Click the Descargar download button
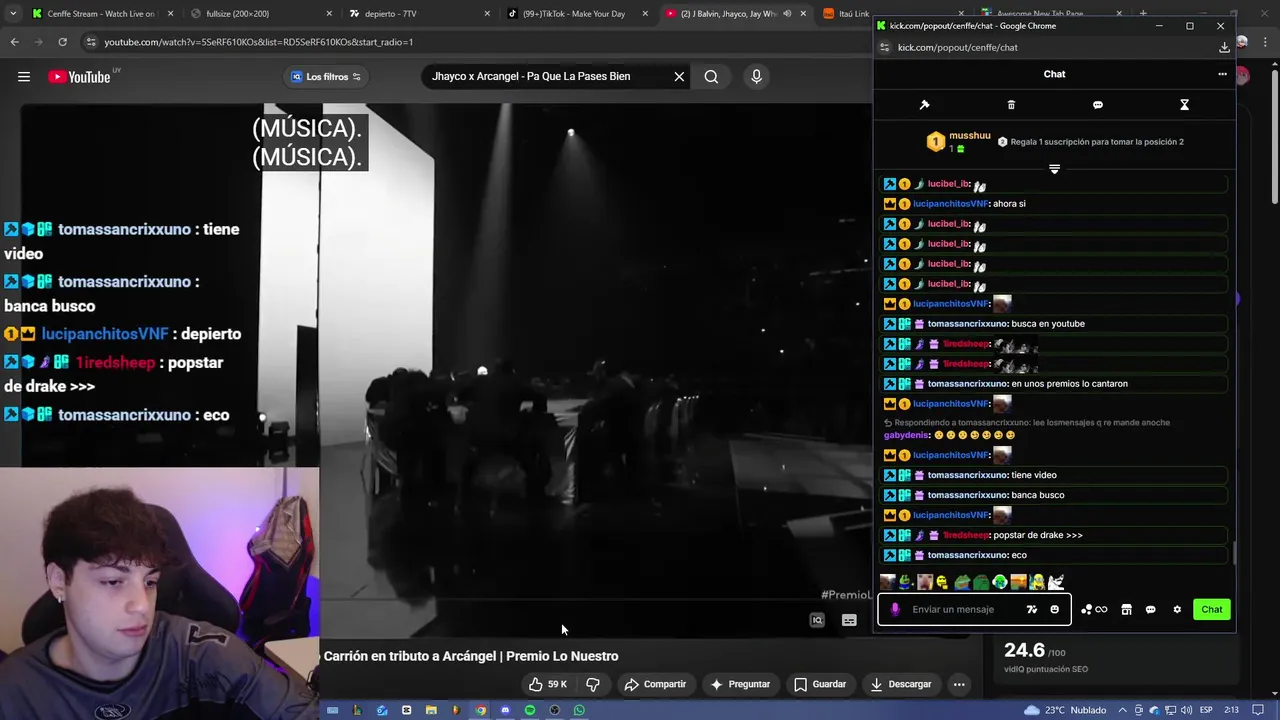1280x720 pixels. 901,684
